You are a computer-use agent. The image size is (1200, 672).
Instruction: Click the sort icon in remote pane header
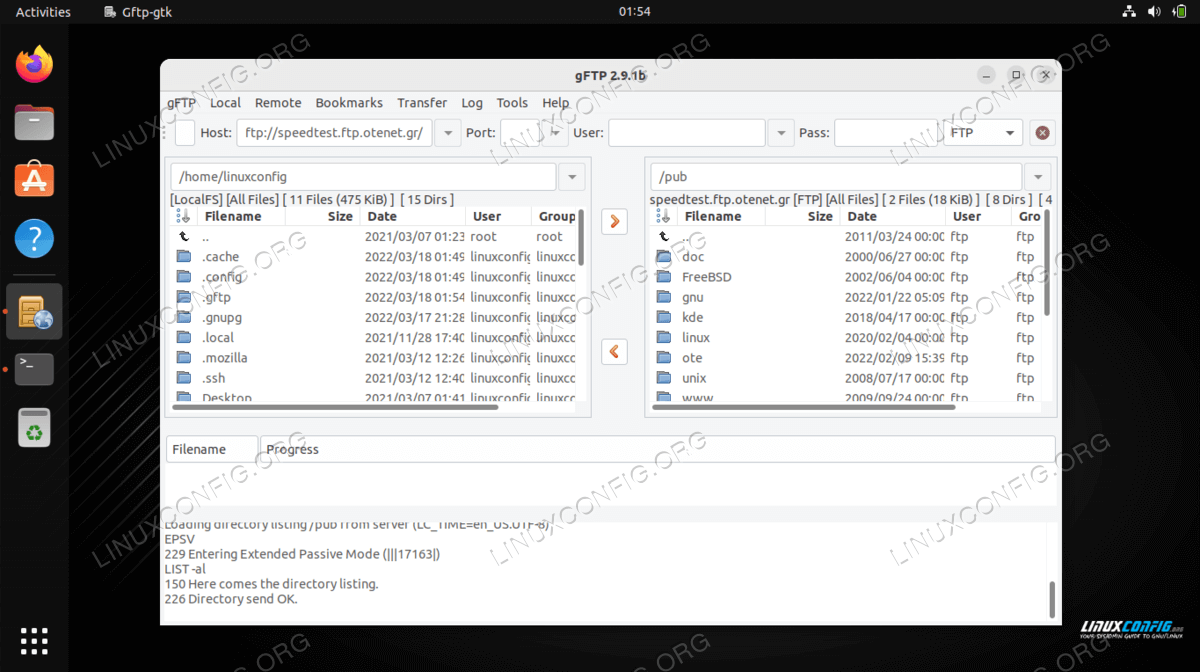tap(663, 216)
